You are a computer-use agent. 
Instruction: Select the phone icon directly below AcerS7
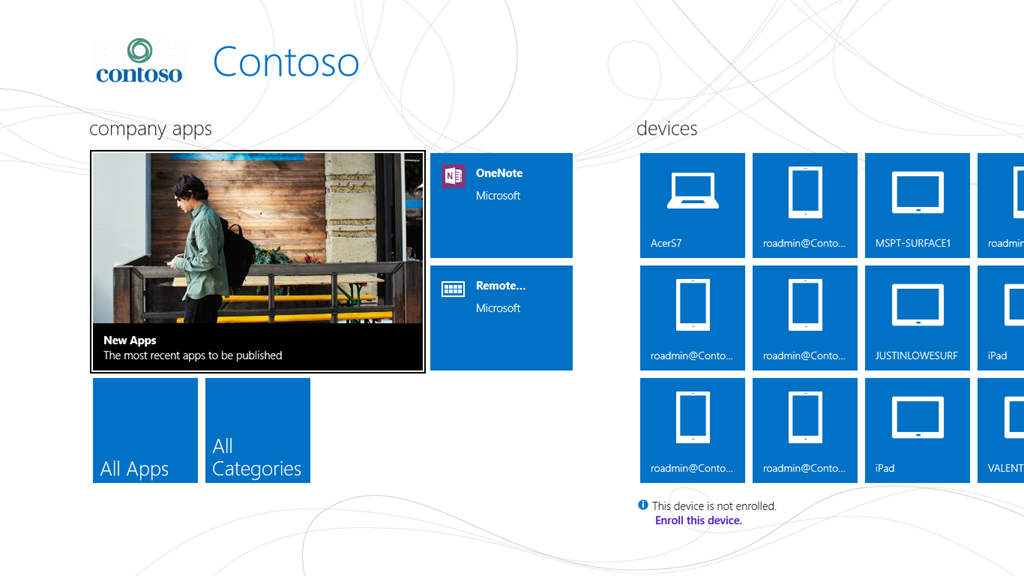pyautogui.click(x=692, y=305)
